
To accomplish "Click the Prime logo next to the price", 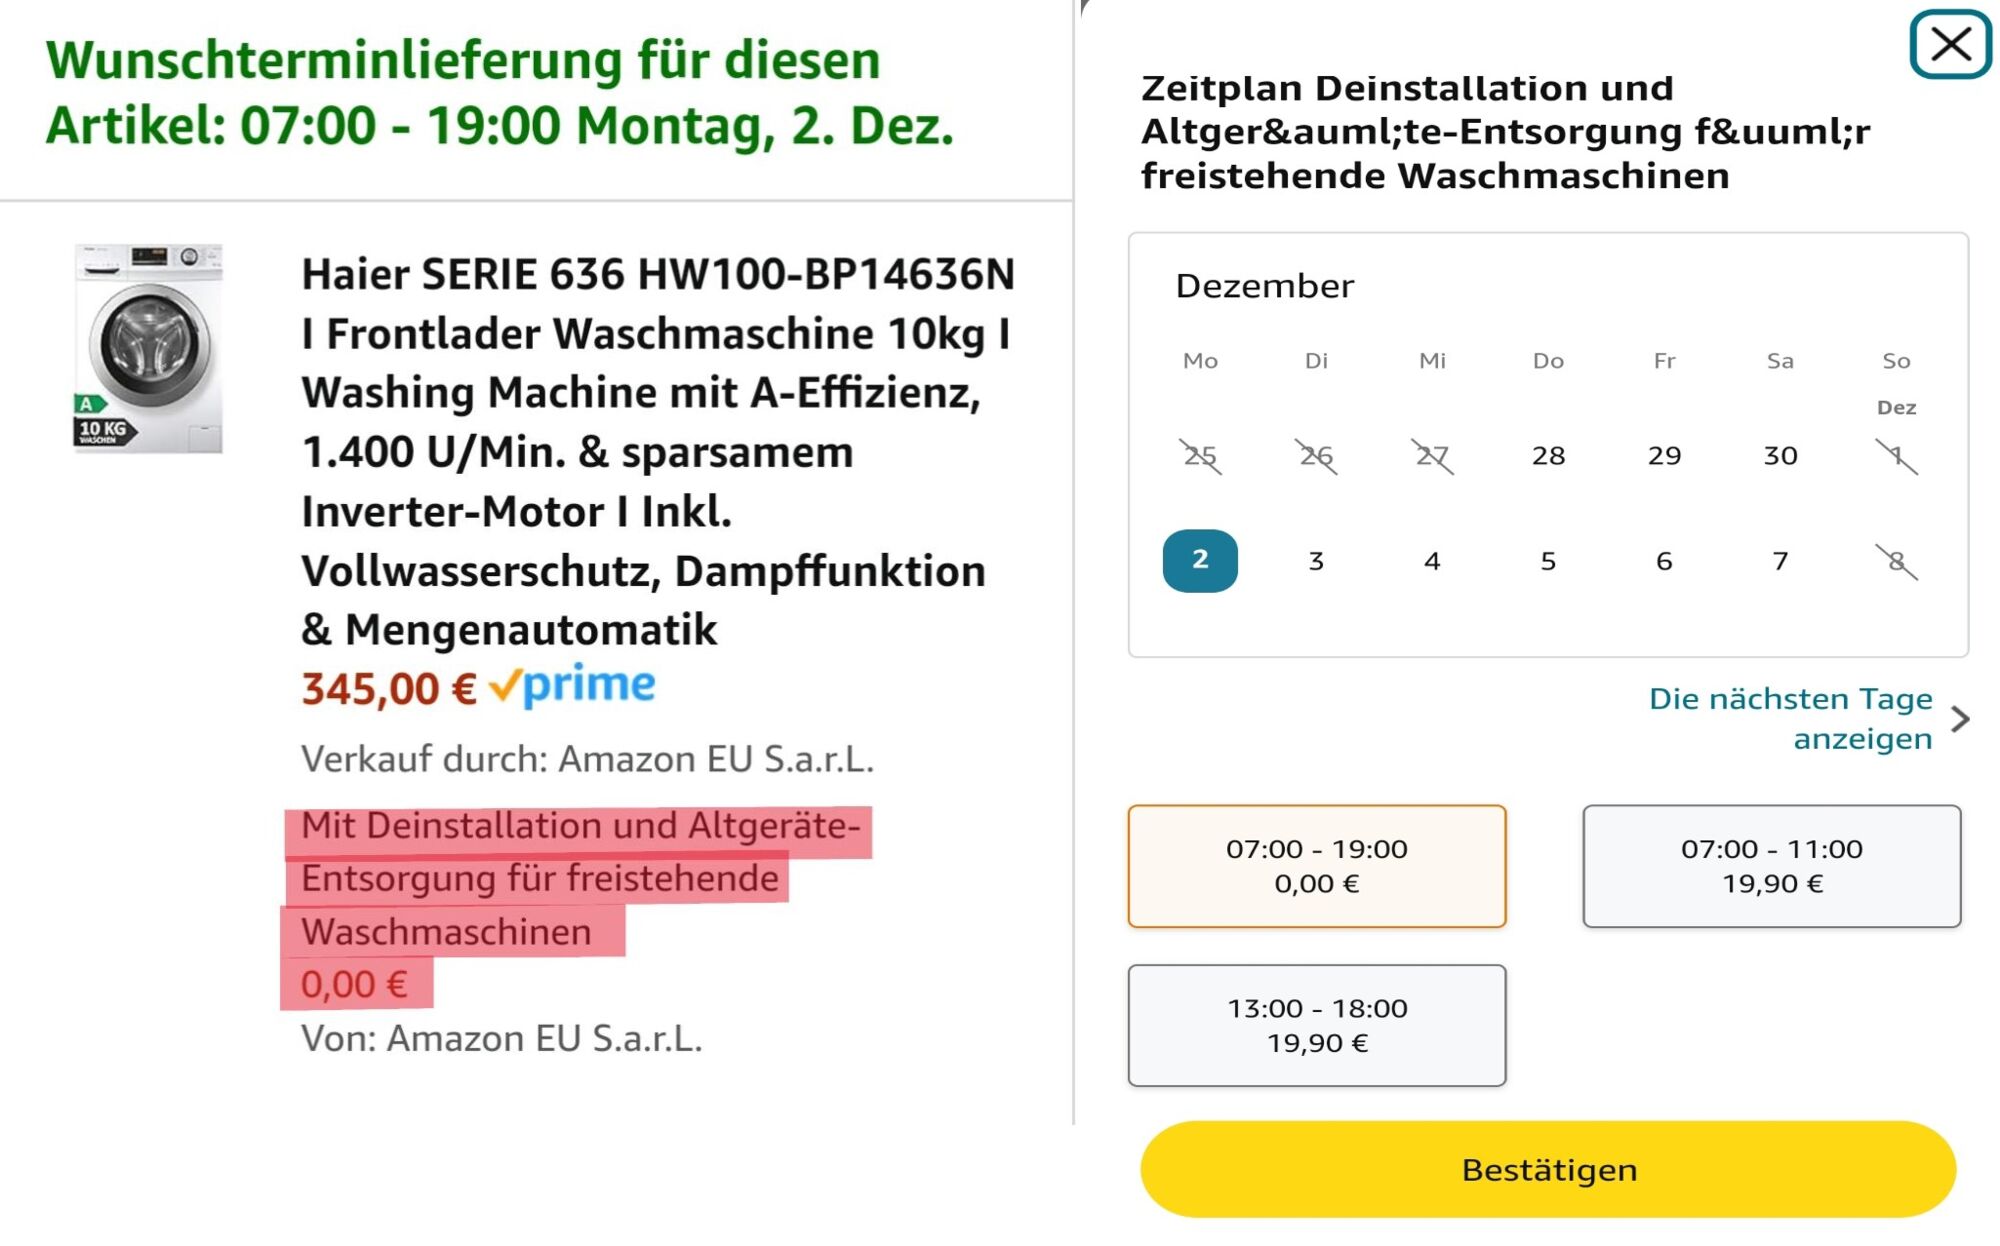I will (x=572, y=686).
